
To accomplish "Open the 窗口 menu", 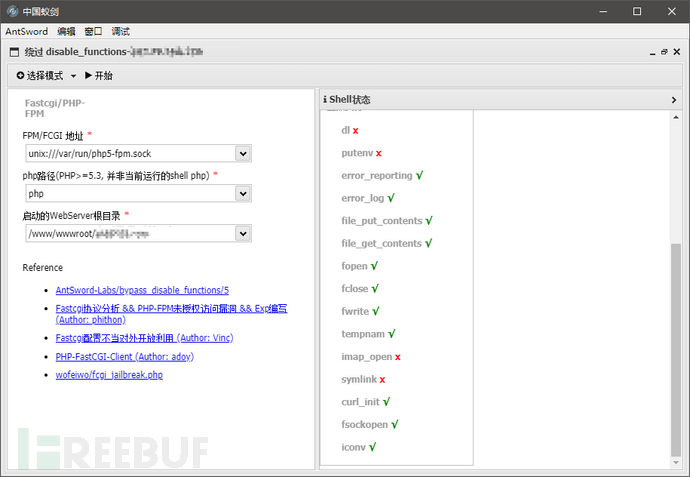I will point(93,31).
